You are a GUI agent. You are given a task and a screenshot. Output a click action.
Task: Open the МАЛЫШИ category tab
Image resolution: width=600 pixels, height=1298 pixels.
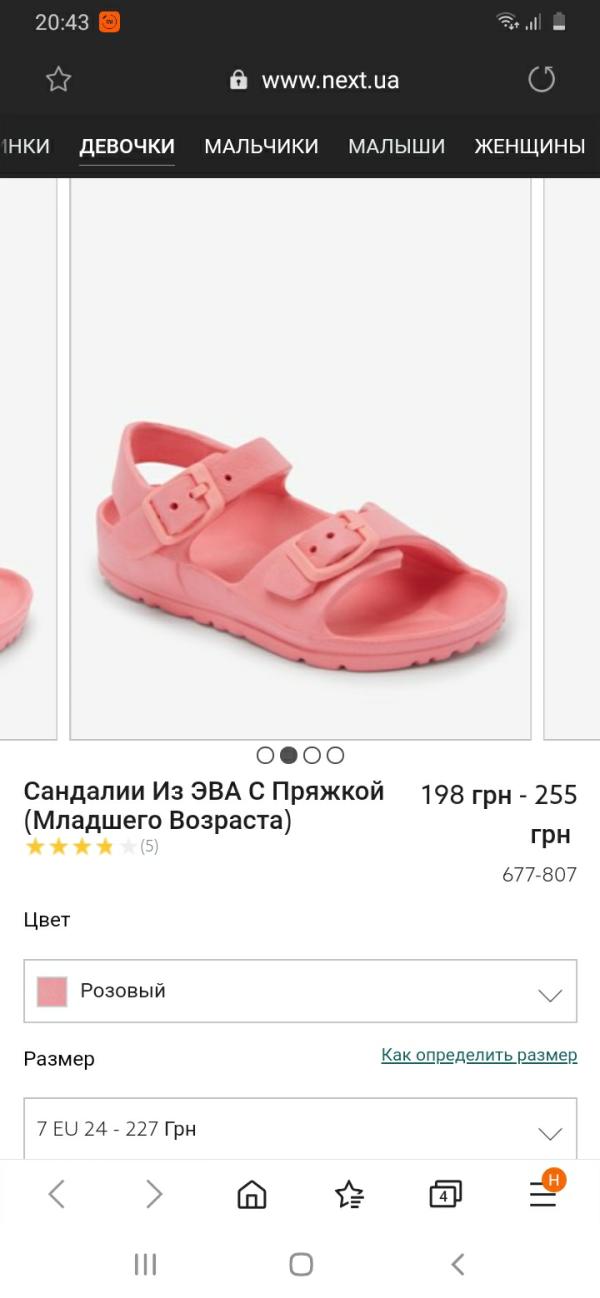[x=396, y=146]
